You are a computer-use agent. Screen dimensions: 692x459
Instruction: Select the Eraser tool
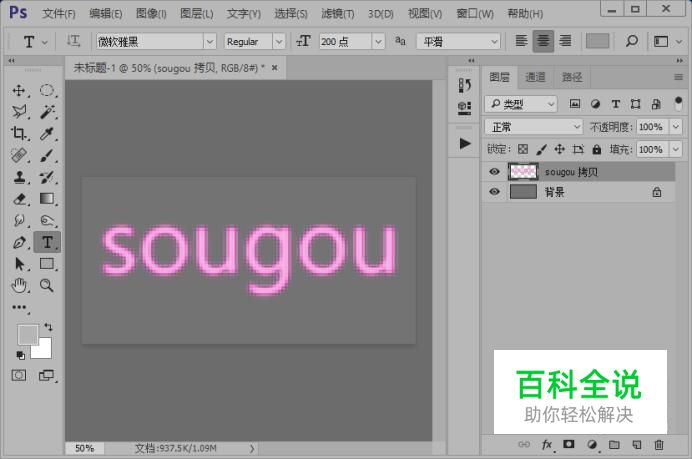(x=19, y=199)
